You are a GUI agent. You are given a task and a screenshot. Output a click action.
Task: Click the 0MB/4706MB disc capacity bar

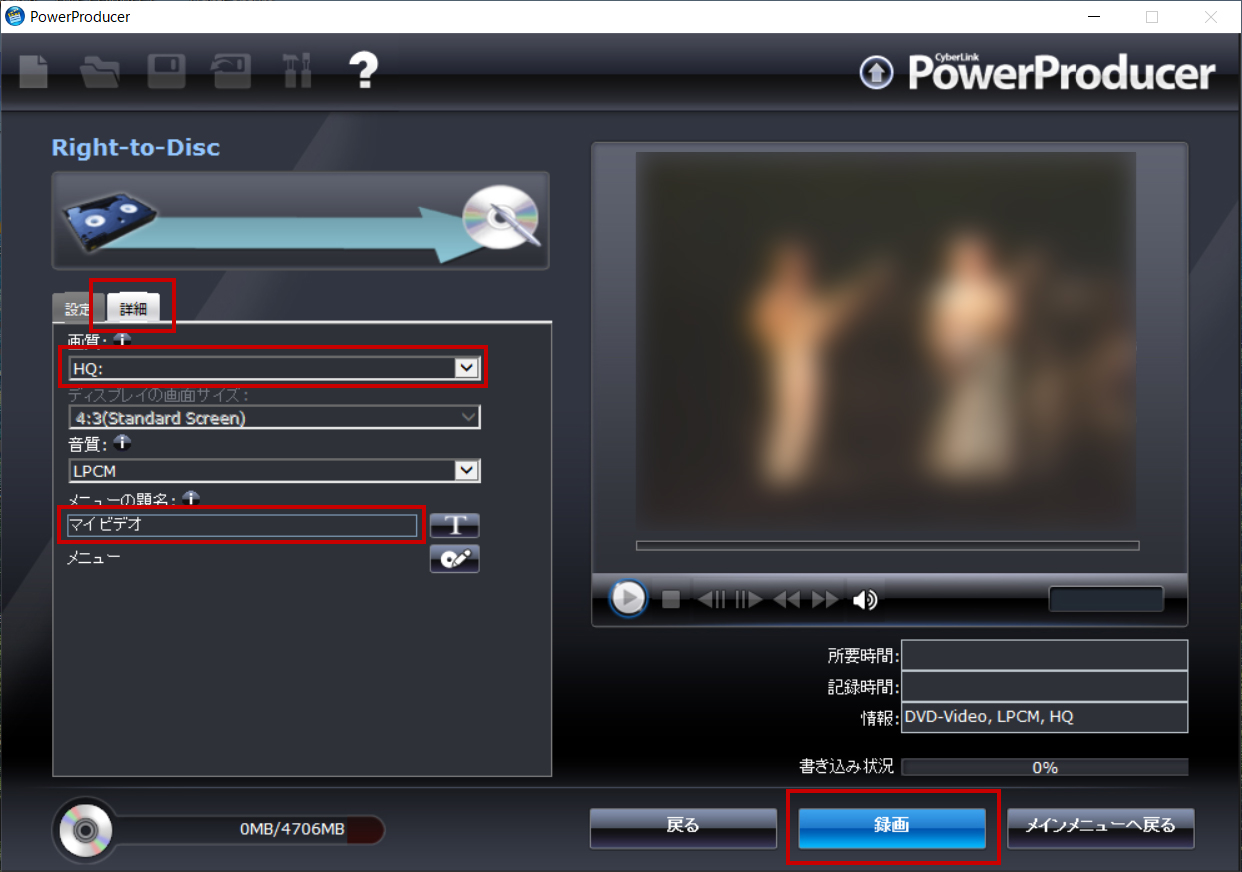pyautogui.click(x=248, y=829)
